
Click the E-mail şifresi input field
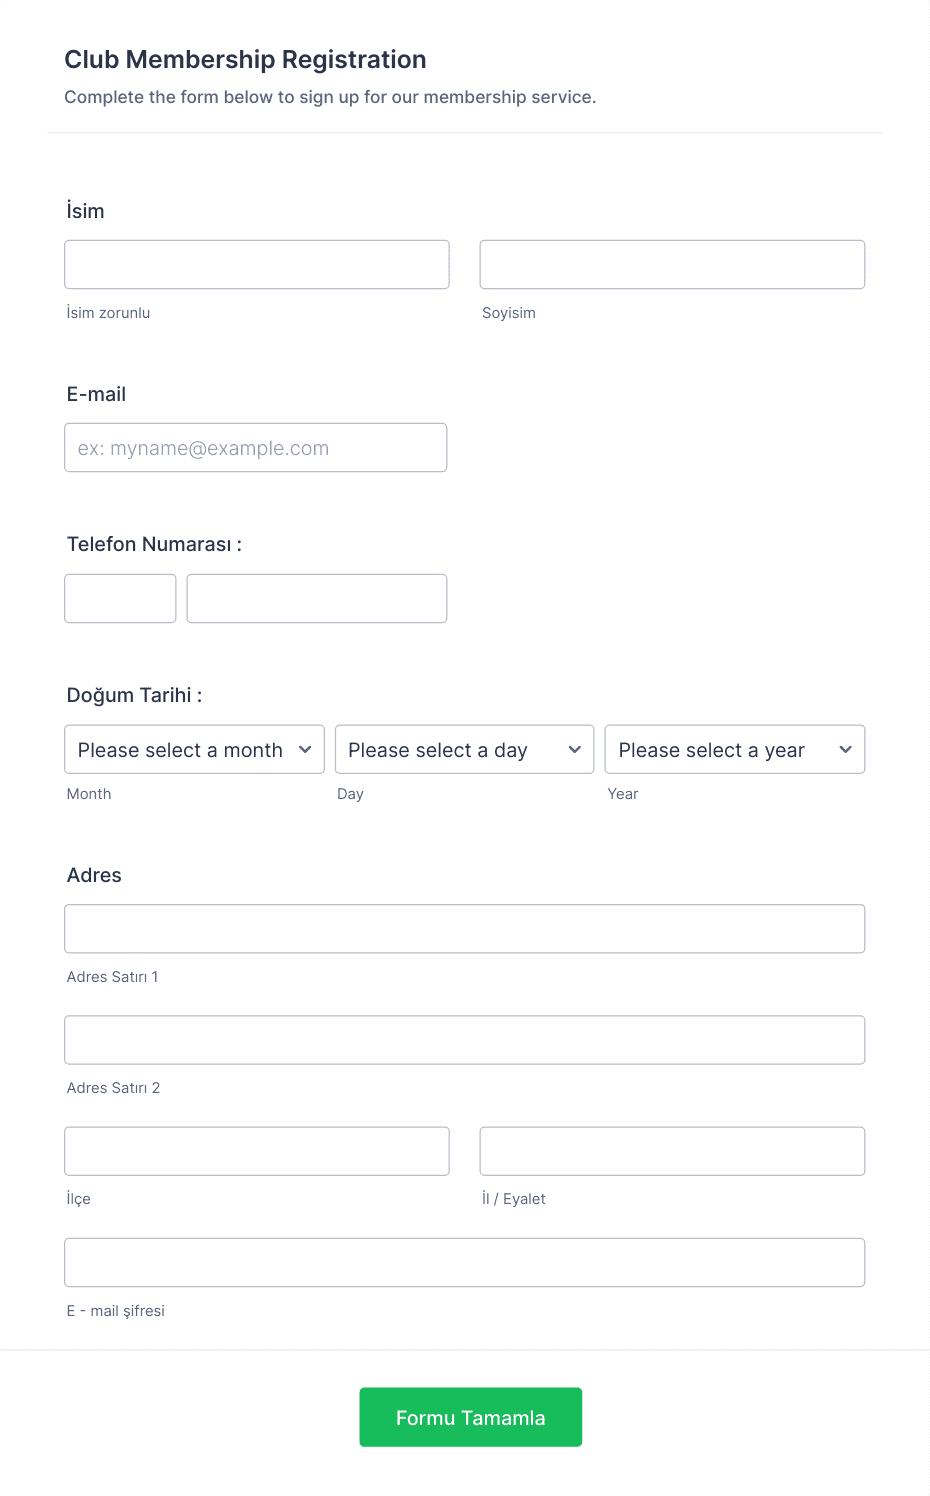[464, 1263]
